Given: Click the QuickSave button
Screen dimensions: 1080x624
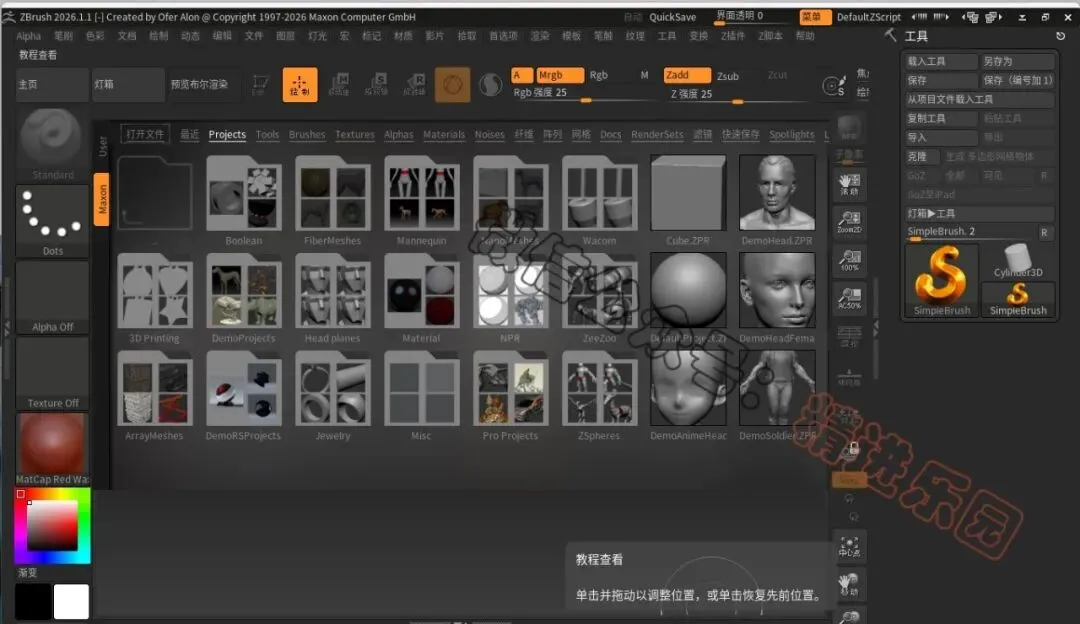Looking at the screenshot, I should [672, 17].
